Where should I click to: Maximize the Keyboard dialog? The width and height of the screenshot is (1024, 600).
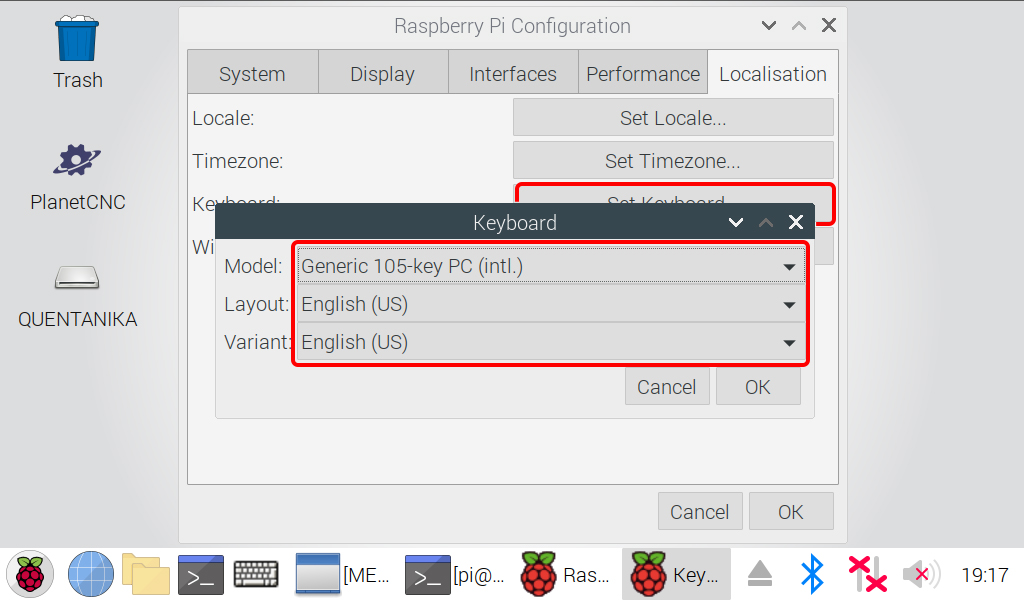[766, 222]
